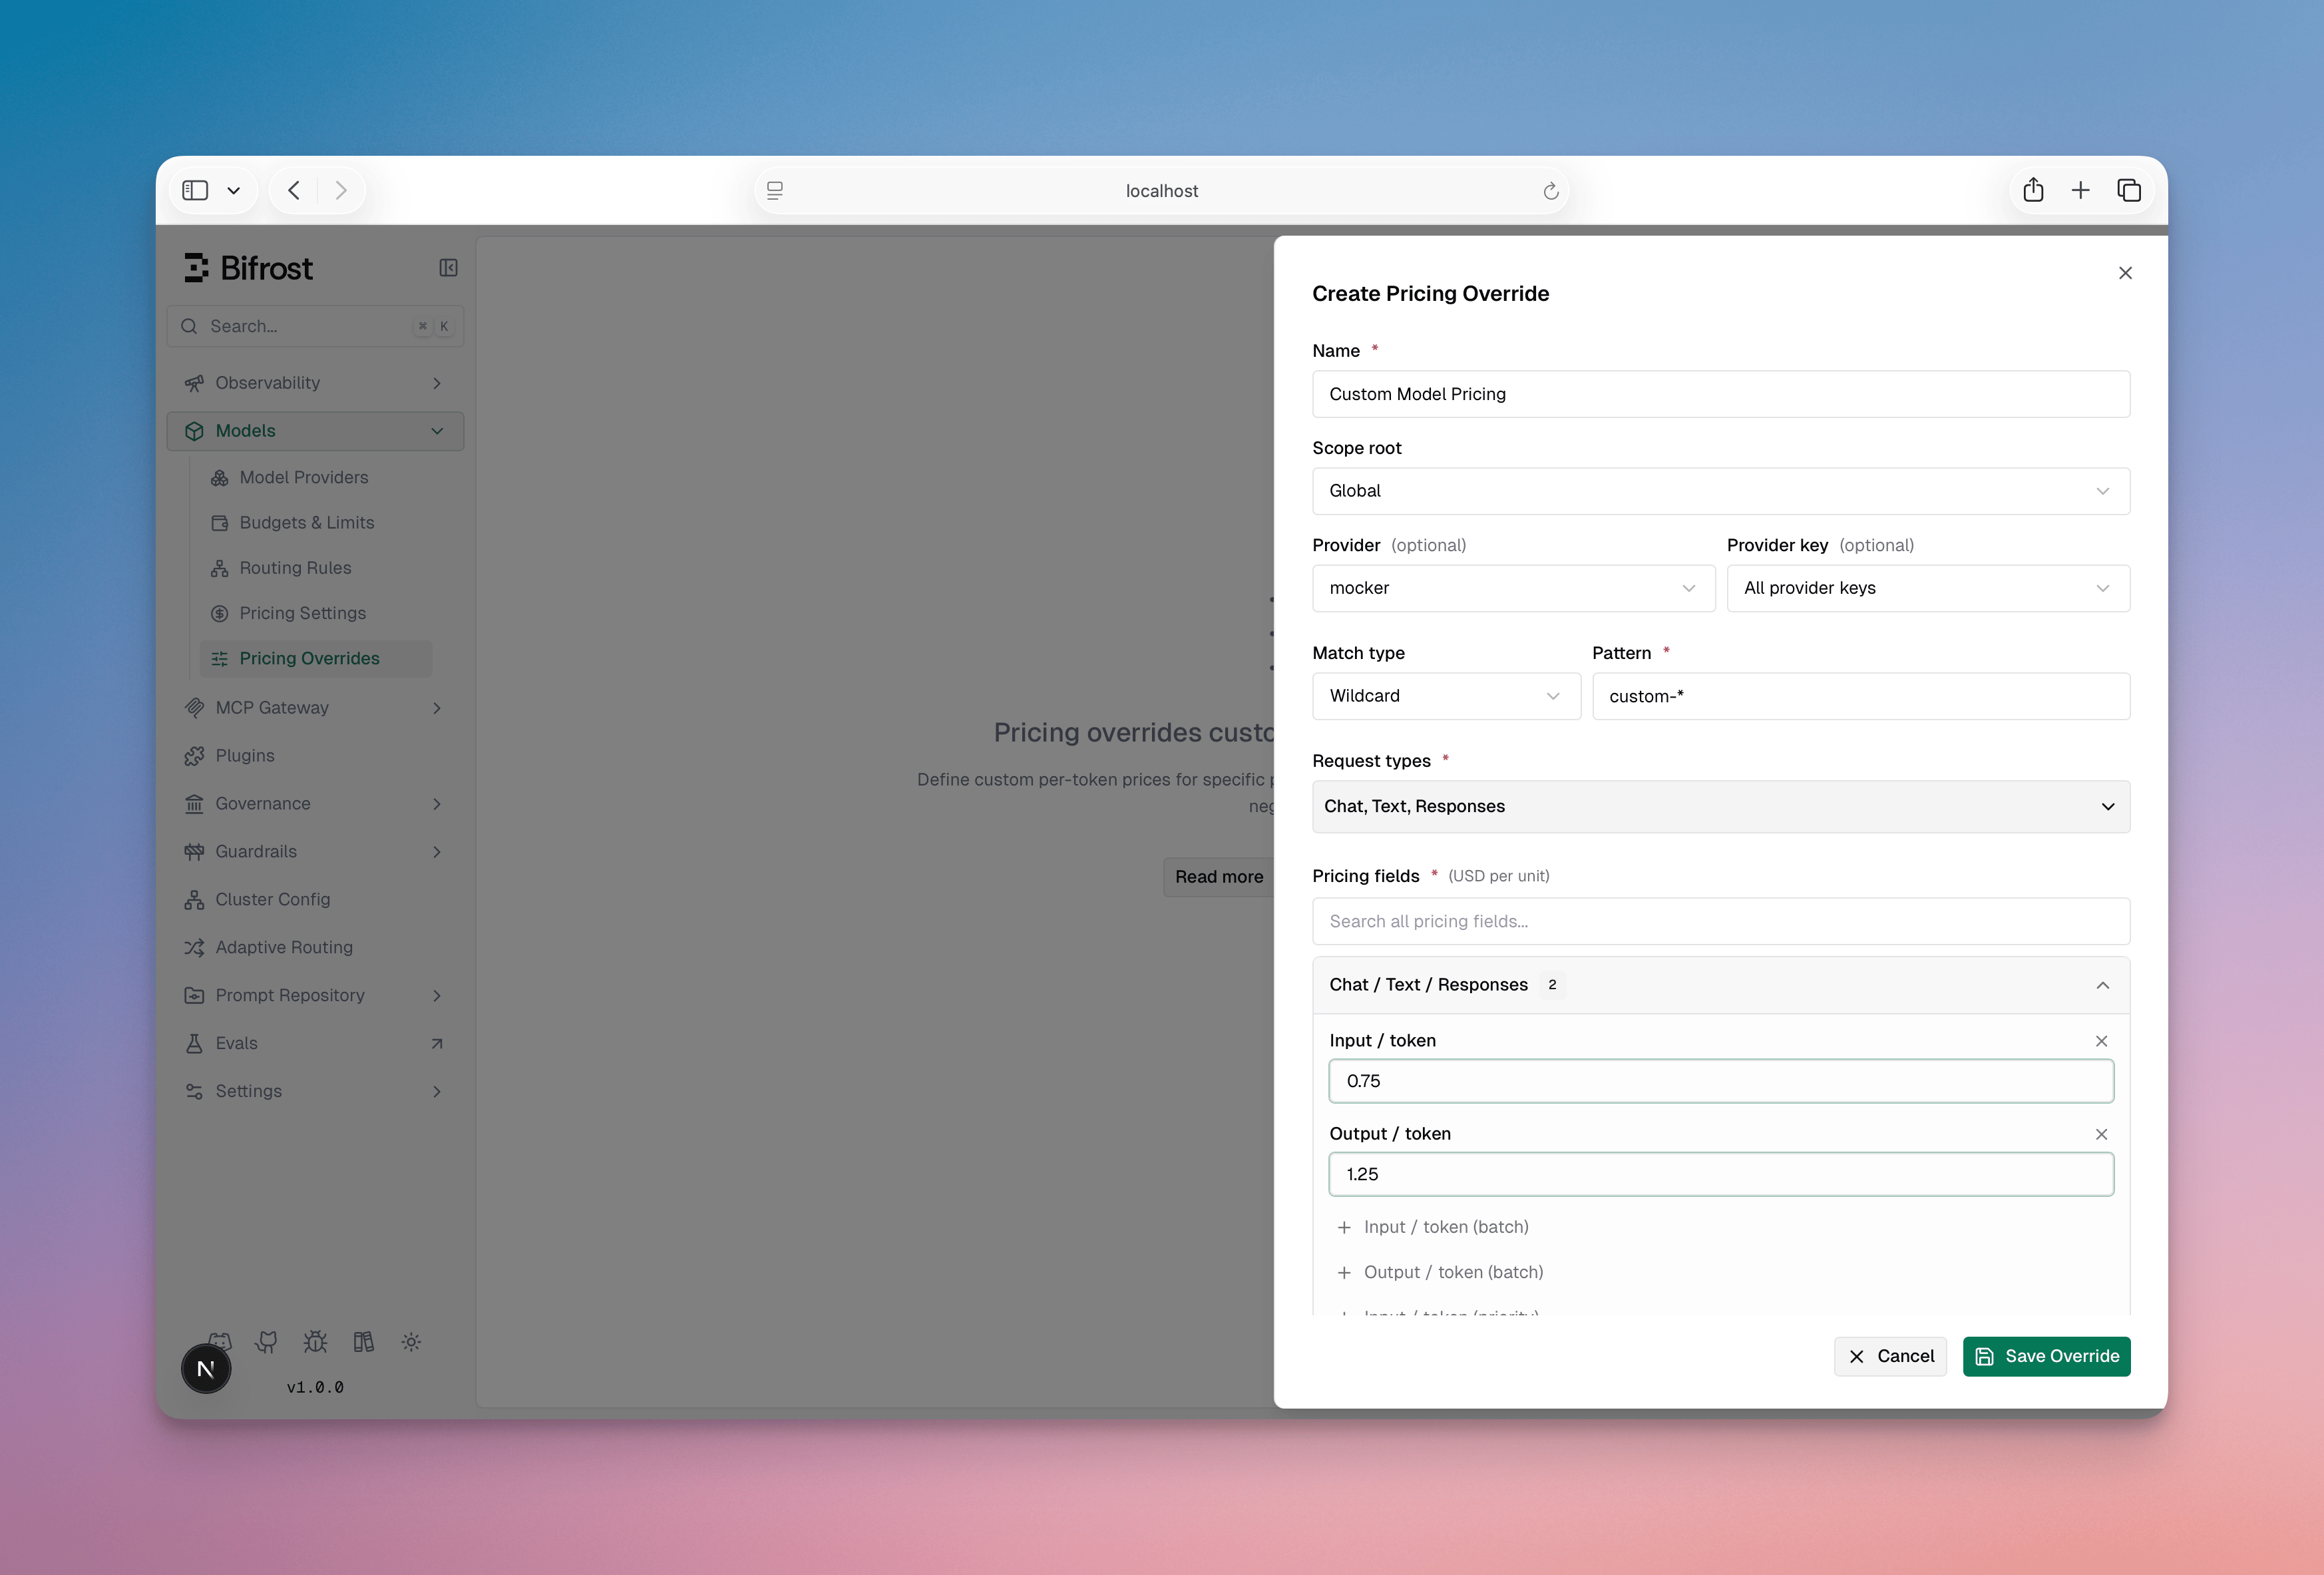
Task: Click the Bifrost logo
Action: (x=248, y=268)
